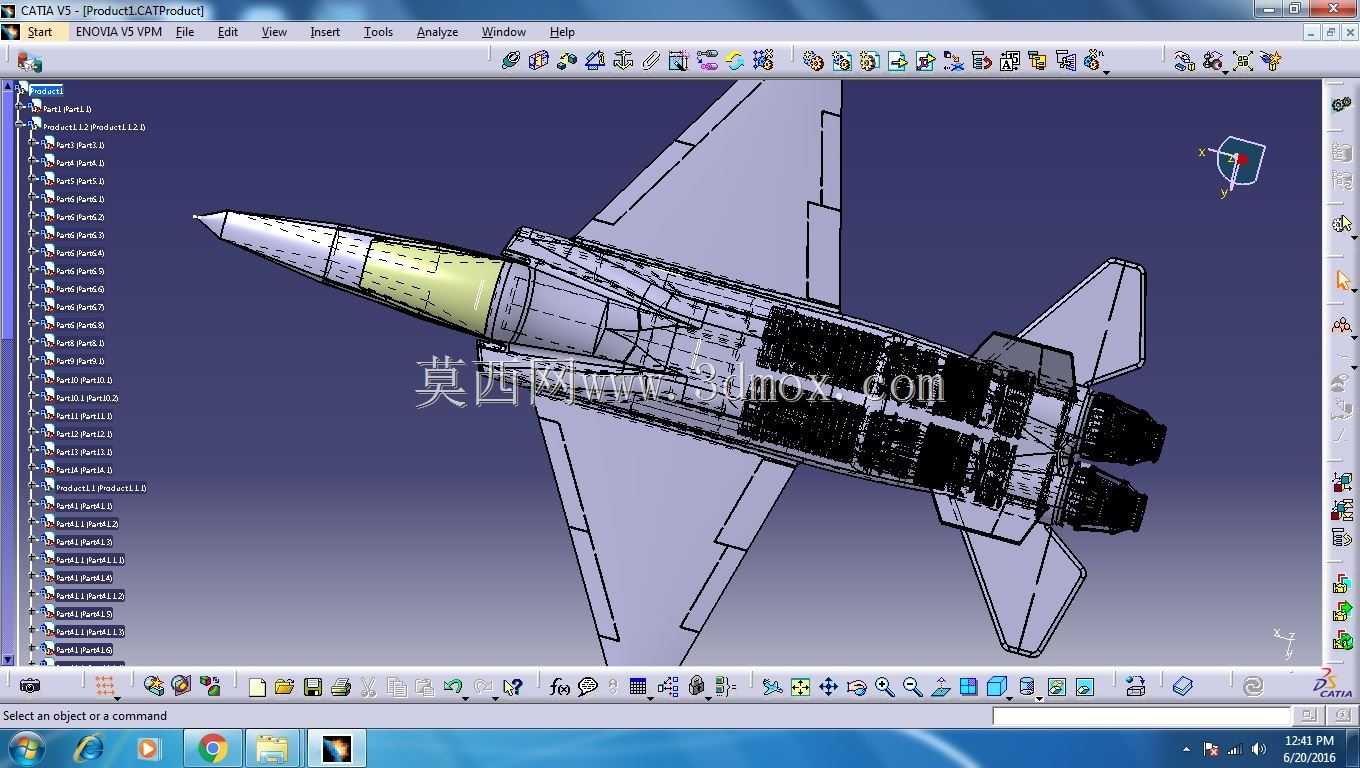Open the ENOVIA V5 VPM menu

119,32
